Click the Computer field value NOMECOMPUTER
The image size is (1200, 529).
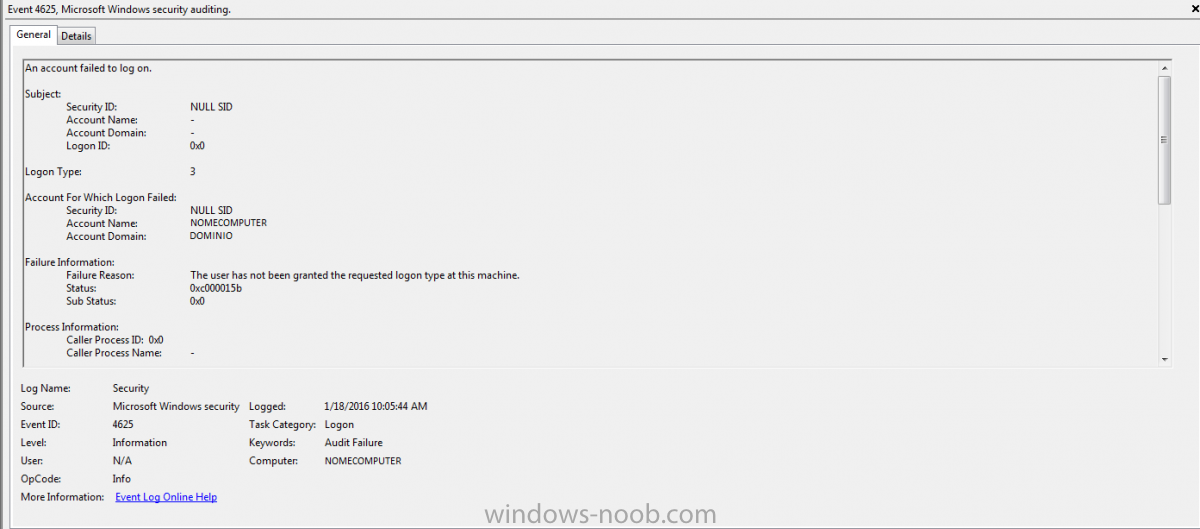[363, 461]
